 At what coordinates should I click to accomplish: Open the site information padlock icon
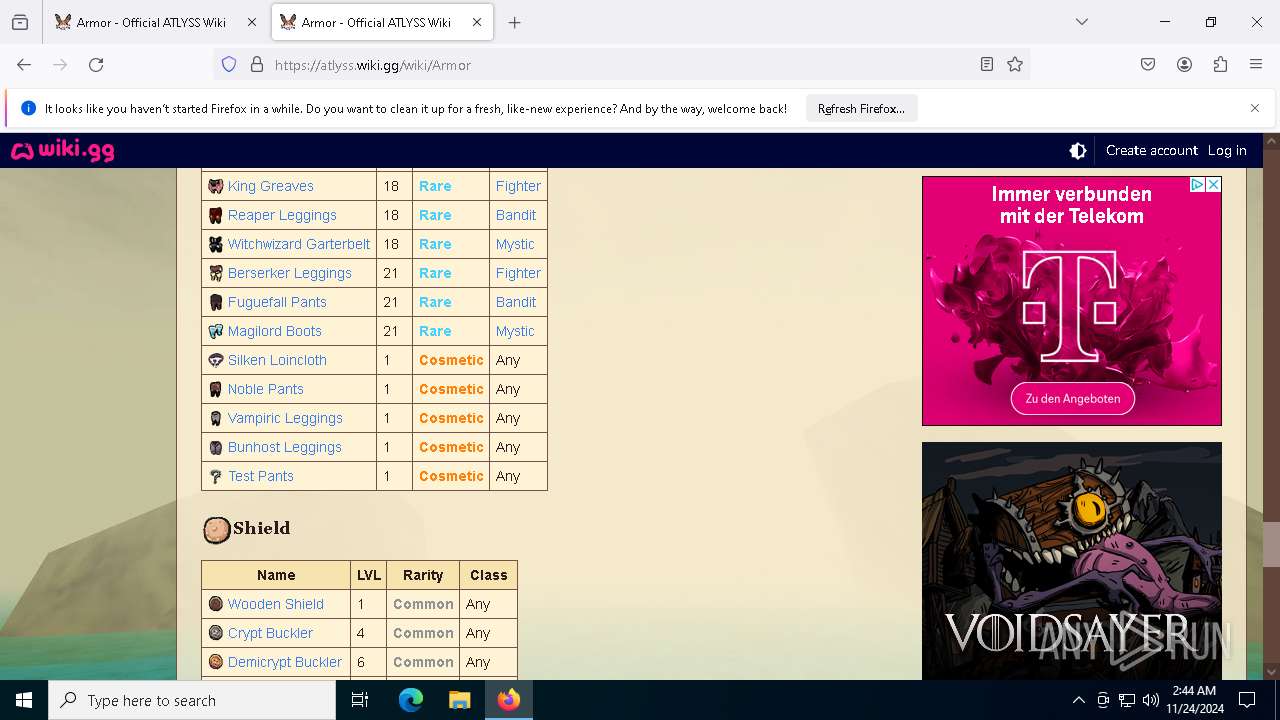pos(257,65)
